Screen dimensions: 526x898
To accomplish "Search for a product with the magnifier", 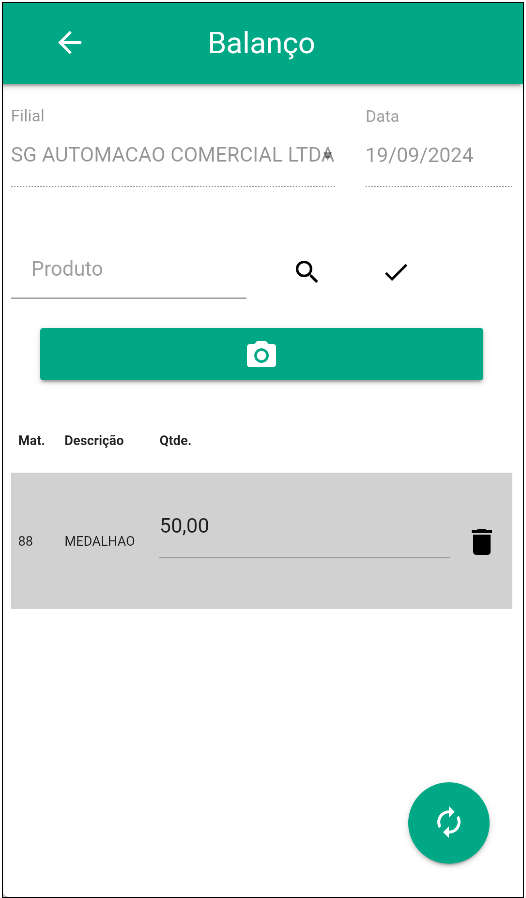I will pos(307,271).
